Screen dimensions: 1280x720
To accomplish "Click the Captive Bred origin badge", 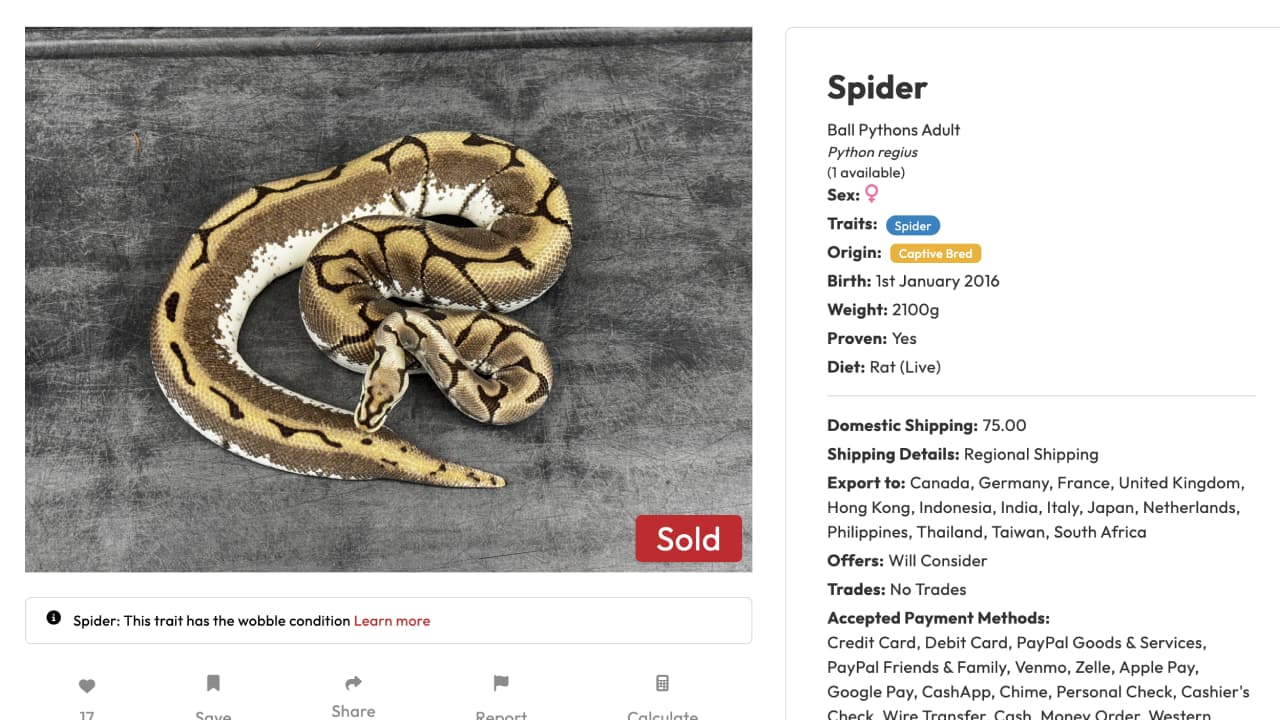I will coord(936,253).
